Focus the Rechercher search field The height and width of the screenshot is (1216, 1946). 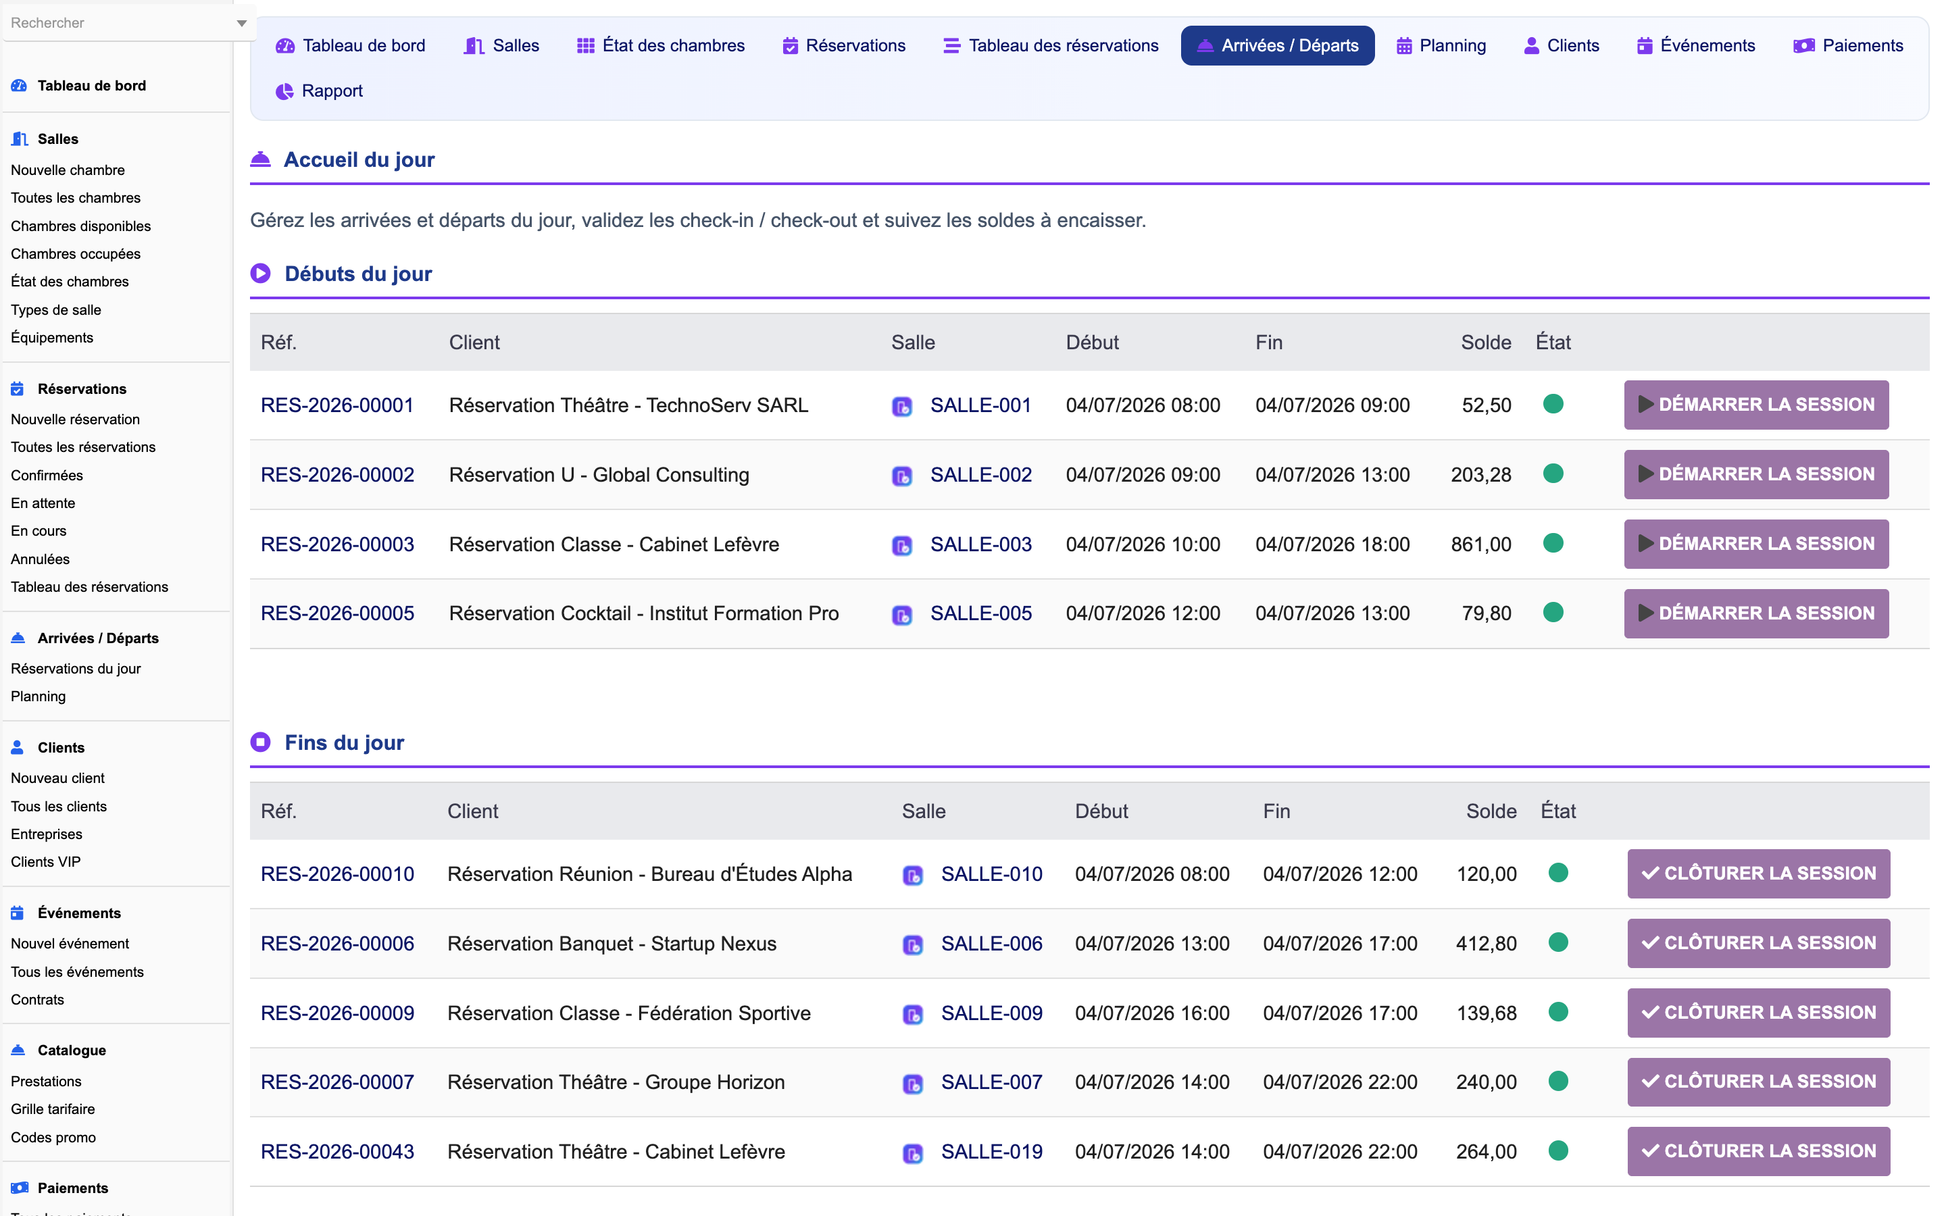pos(115,23)
